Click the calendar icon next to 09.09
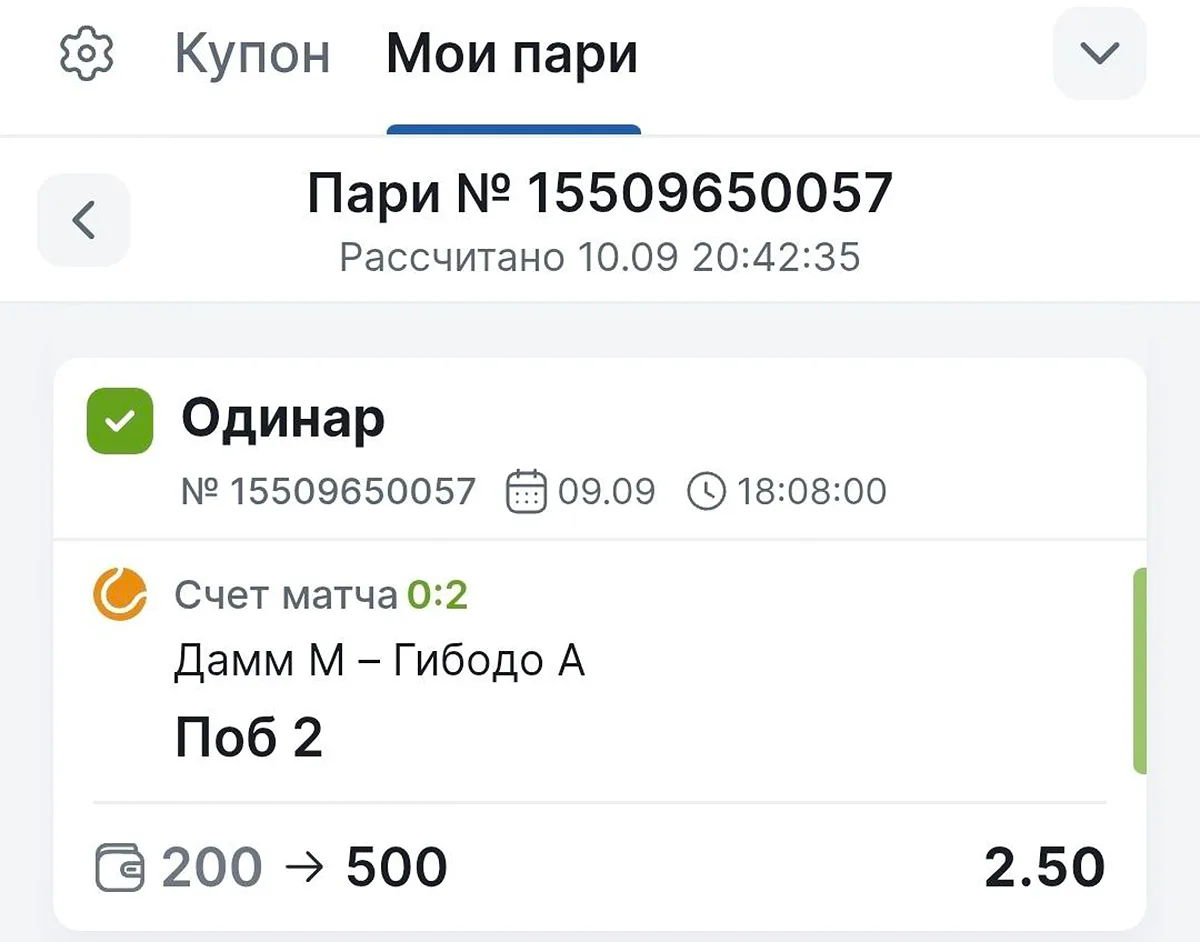The image size is (1200, 942). point(526,492)
